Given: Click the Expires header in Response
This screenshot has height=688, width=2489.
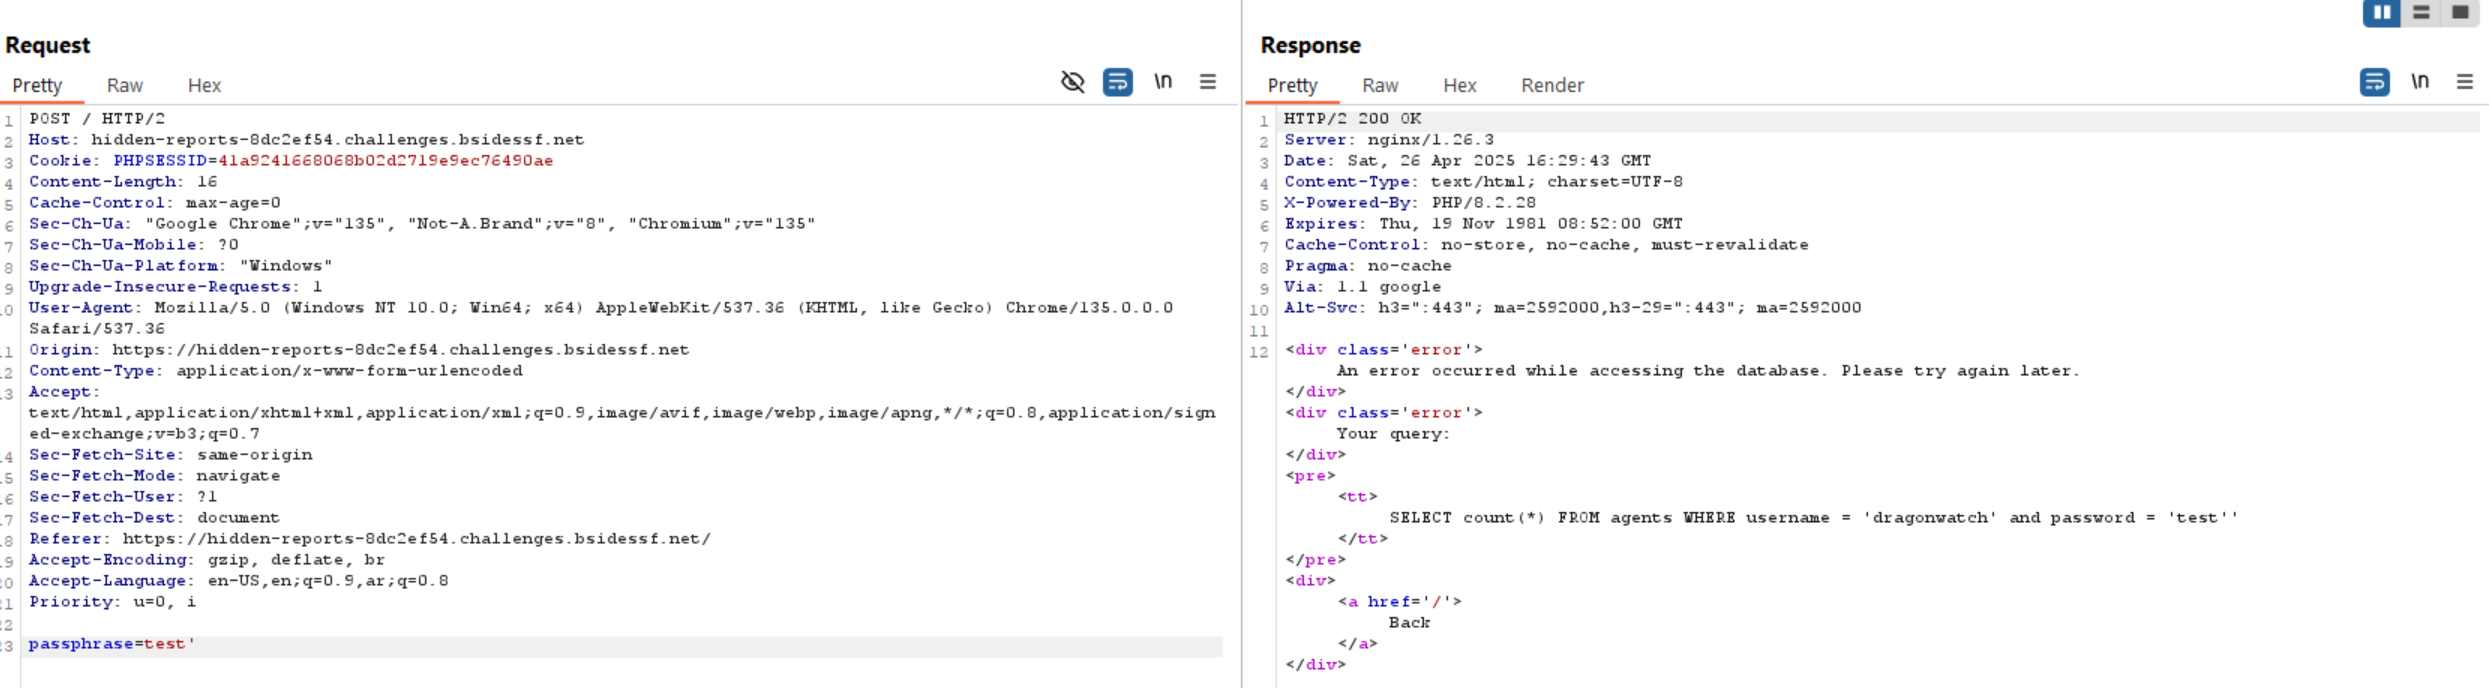Looking at the screenshot, I should pos(1484,224).
